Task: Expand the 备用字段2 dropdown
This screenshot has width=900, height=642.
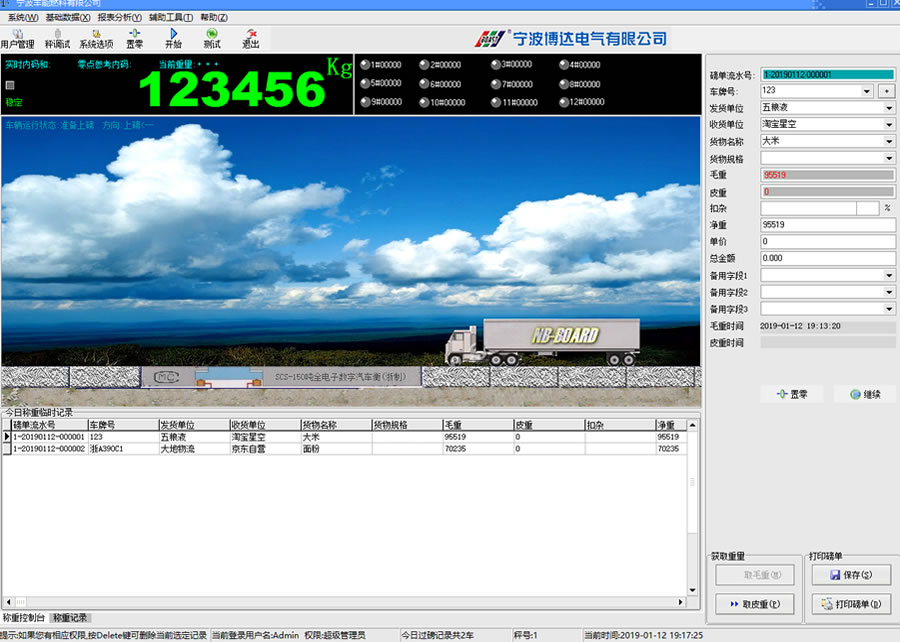Action: [889, 292]
